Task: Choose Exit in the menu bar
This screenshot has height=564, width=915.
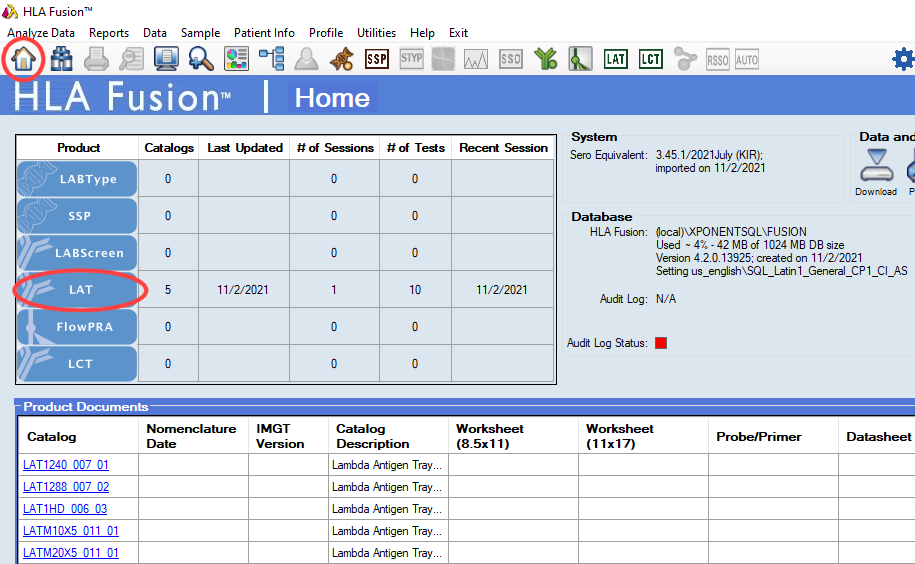Action: click(x=458, y=33)
